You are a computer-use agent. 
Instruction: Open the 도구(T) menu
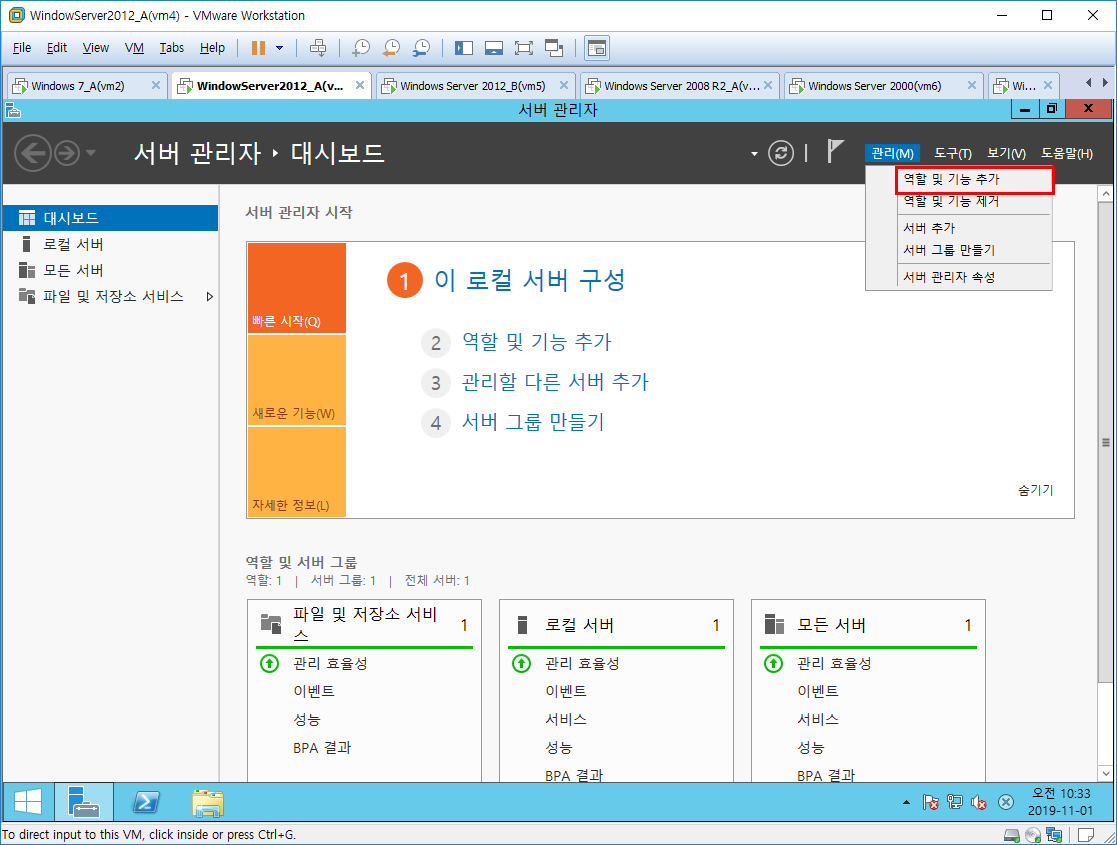pyautogui.click(x=952, y=153)
